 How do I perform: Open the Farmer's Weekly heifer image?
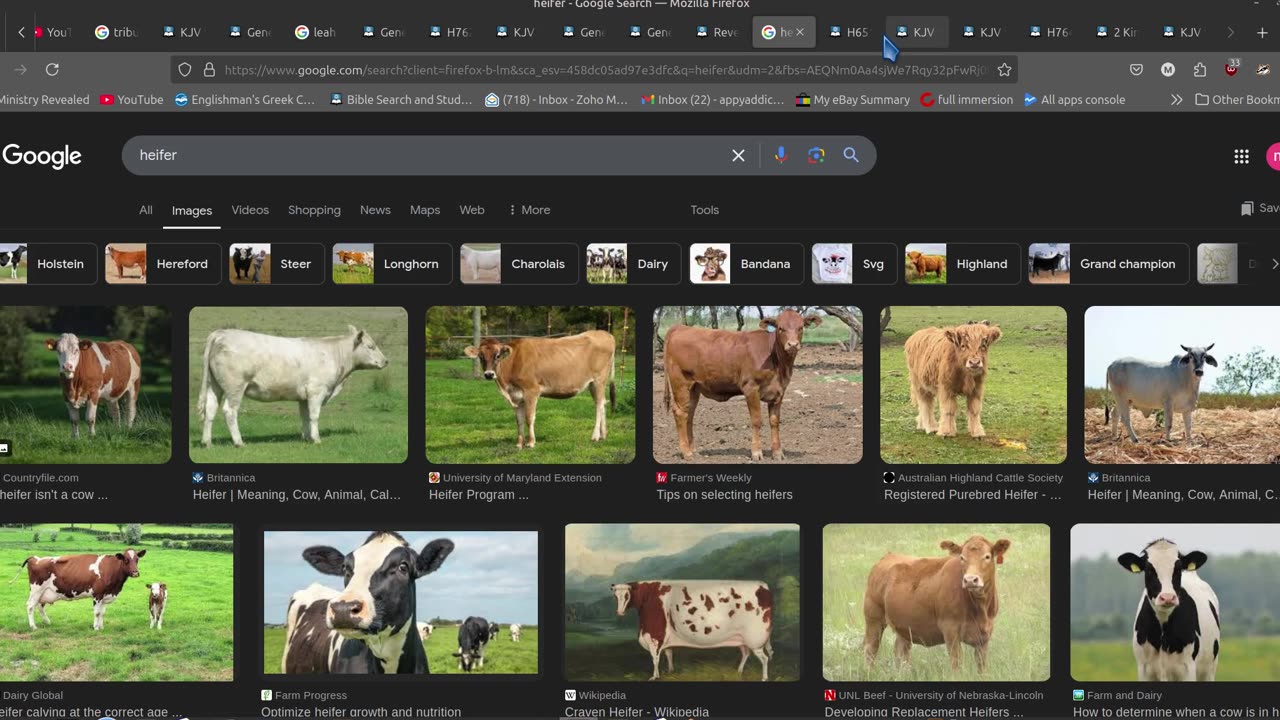point(758,385)
